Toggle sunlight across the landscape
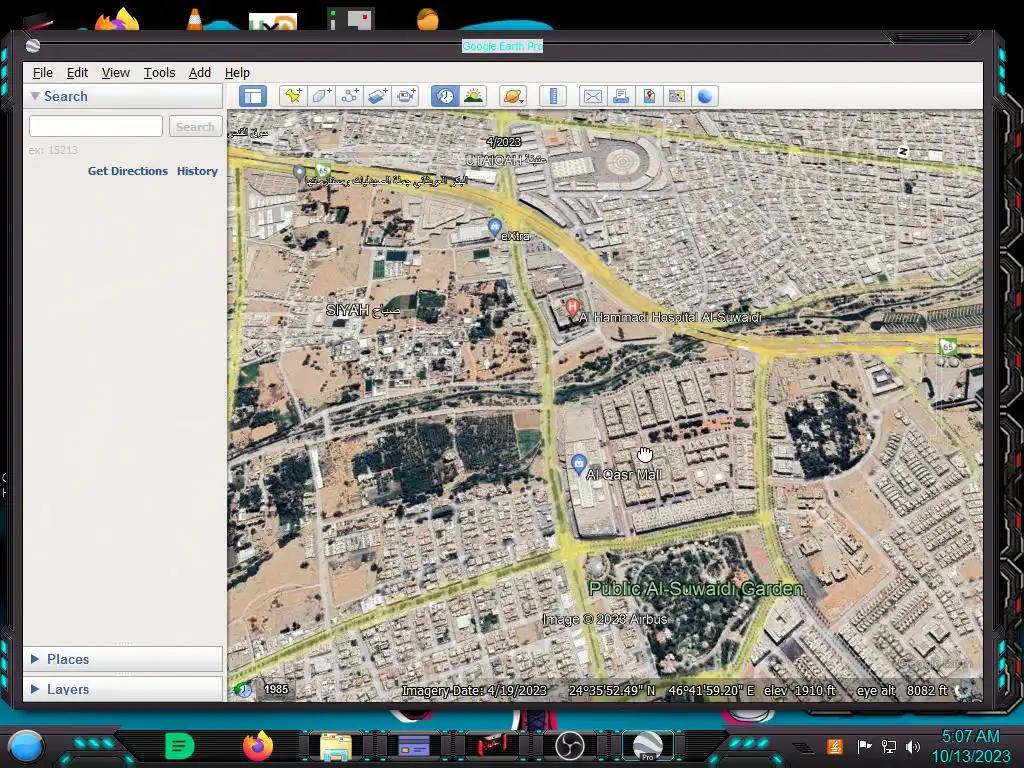The image size is (1024, 768). coord(473,96)
